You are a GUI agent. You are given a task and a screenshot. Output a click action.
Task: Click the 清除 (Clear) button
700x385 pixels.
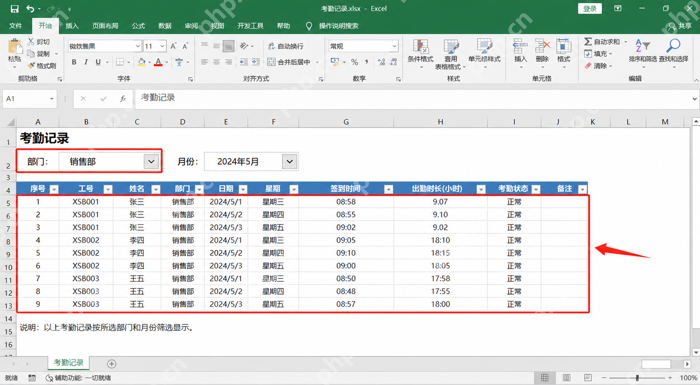(x=599, y=66)
